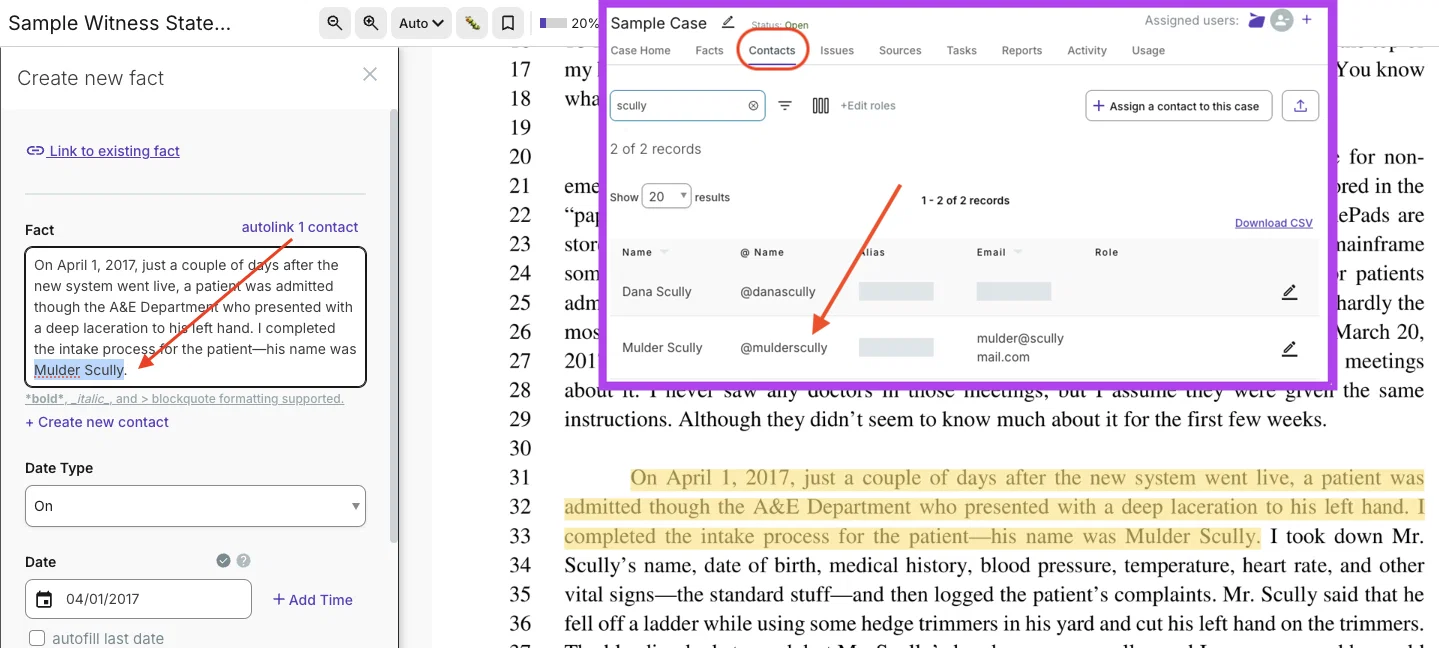Image resolution: width=1439 pixels, height=648 pixels.
Task: Zoom out using the minus magnifier icon
Action: 335,23
